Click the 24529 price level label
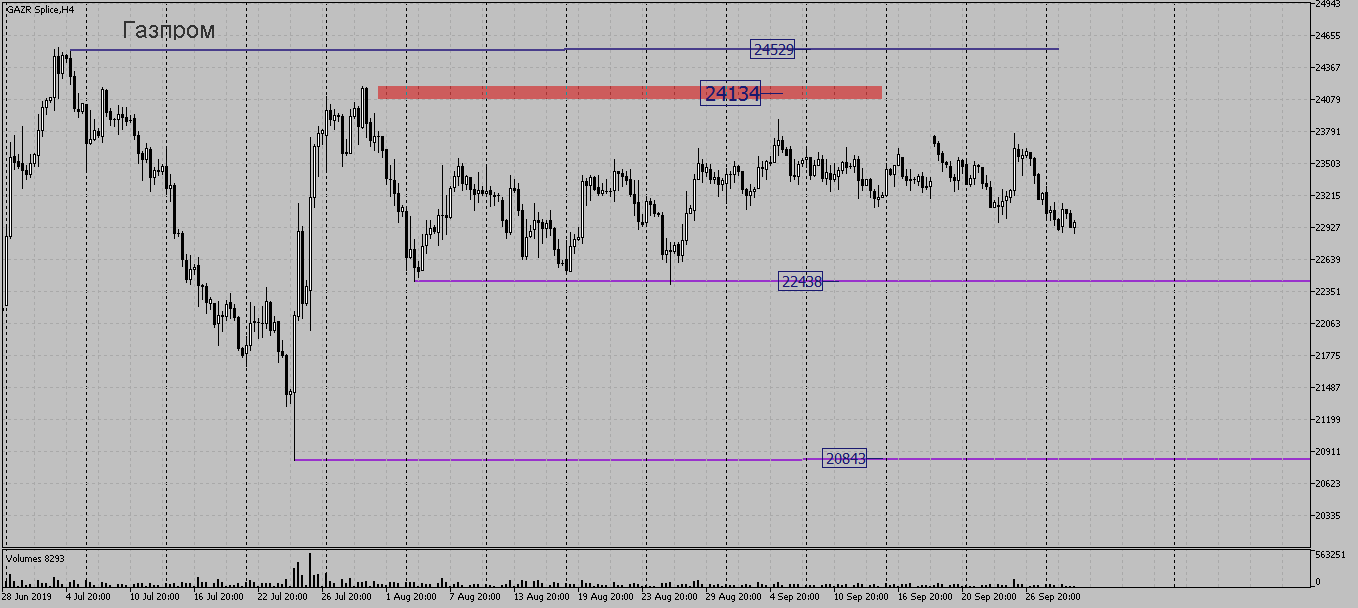The height and width of the screenshot is (608, 1358). coord(773,49)
